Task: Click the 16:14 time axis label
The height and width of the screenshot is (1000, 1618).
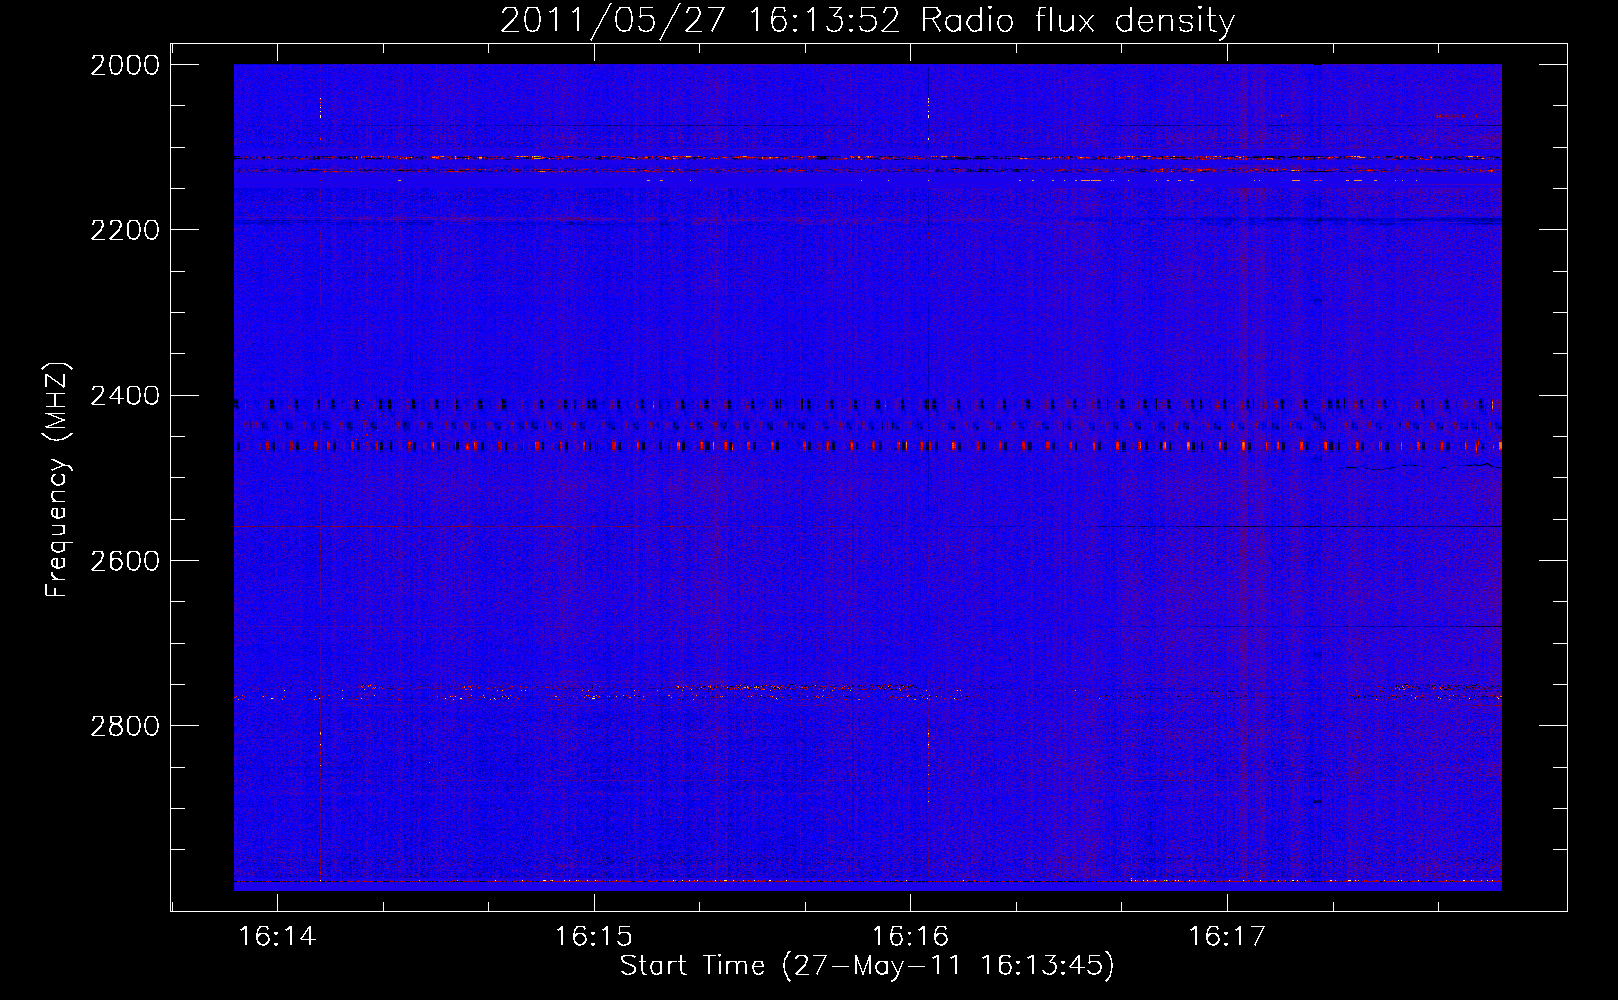Action: click(x=277, y=937)
